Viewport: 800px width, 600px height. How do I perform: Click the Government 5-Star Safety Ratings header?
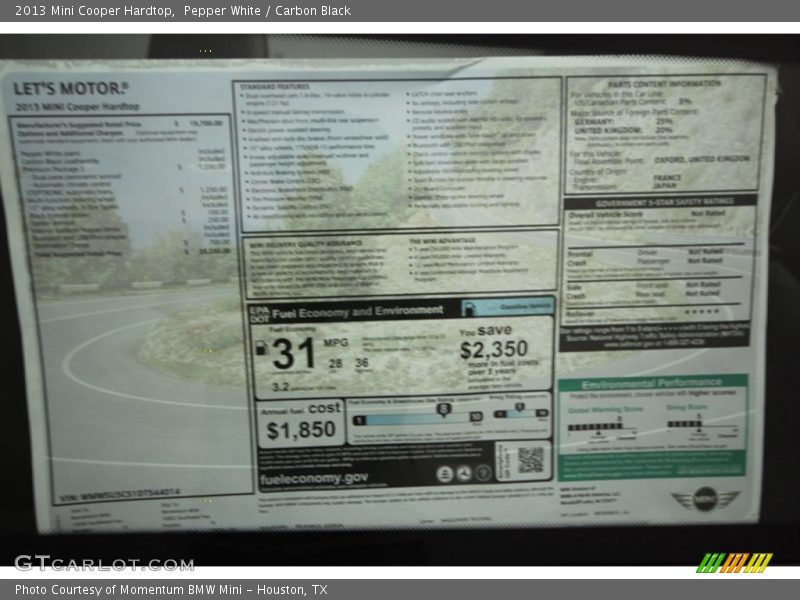662,200
